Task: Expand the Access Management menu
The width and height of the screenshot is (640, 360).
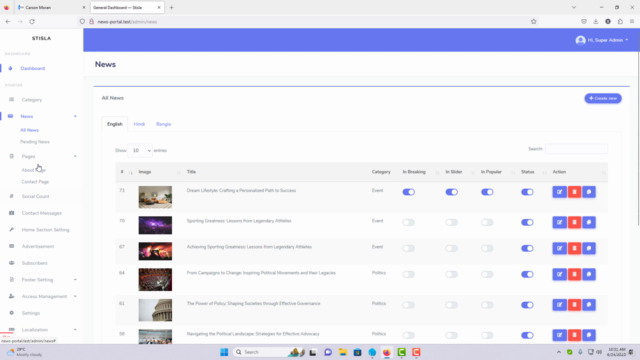Action: click(75, 296)
